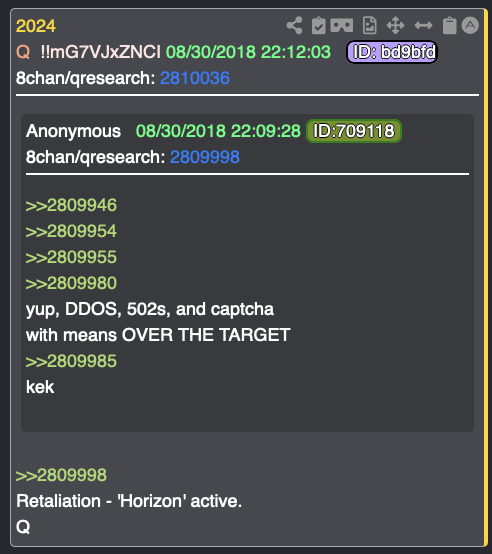Screen dimensions: 492x554
Task: Click the four-way move arrows icon
Action: point(395,25)
